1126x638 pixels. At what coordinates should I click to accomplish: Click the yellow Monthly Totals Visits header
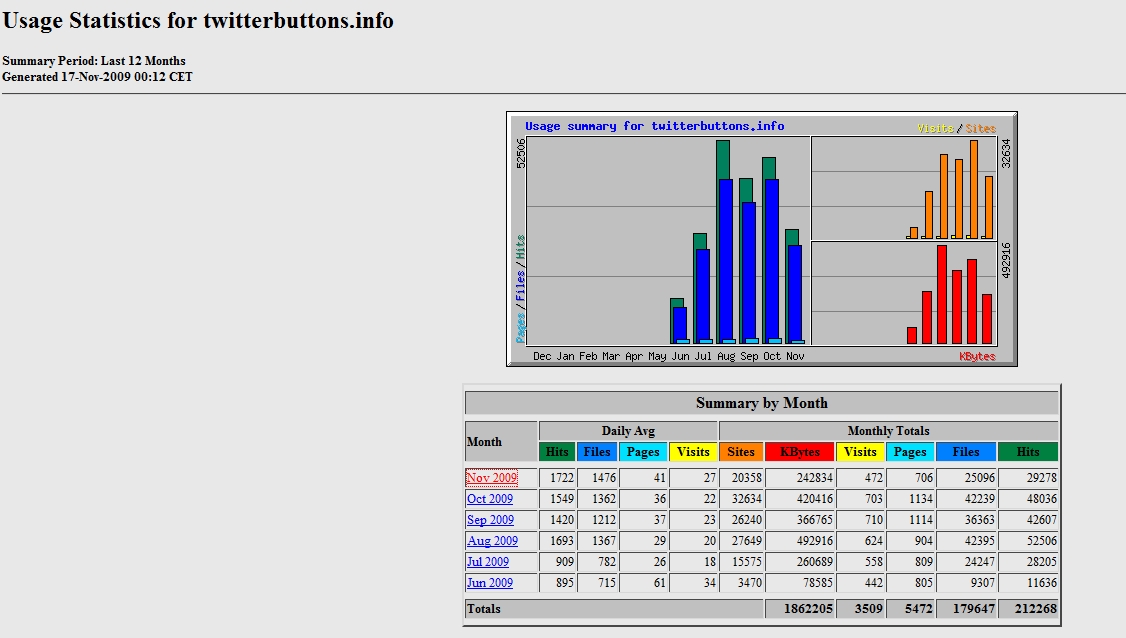coord(860,452)
